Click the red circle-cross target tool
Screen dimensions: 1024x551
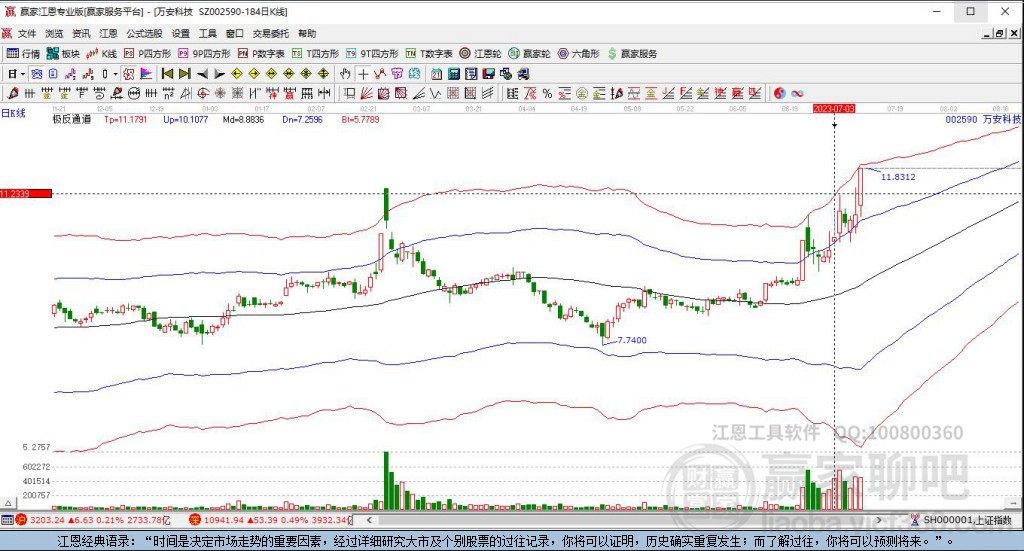click(203, 93)
